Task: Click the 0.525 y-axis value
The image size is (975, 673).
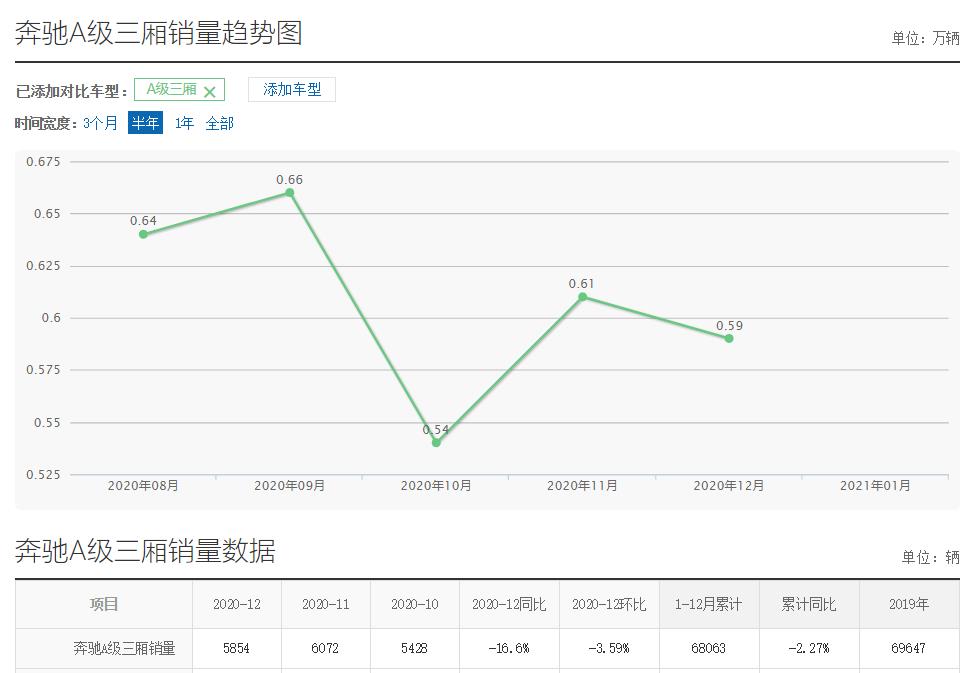Action: tap(44, 475)
